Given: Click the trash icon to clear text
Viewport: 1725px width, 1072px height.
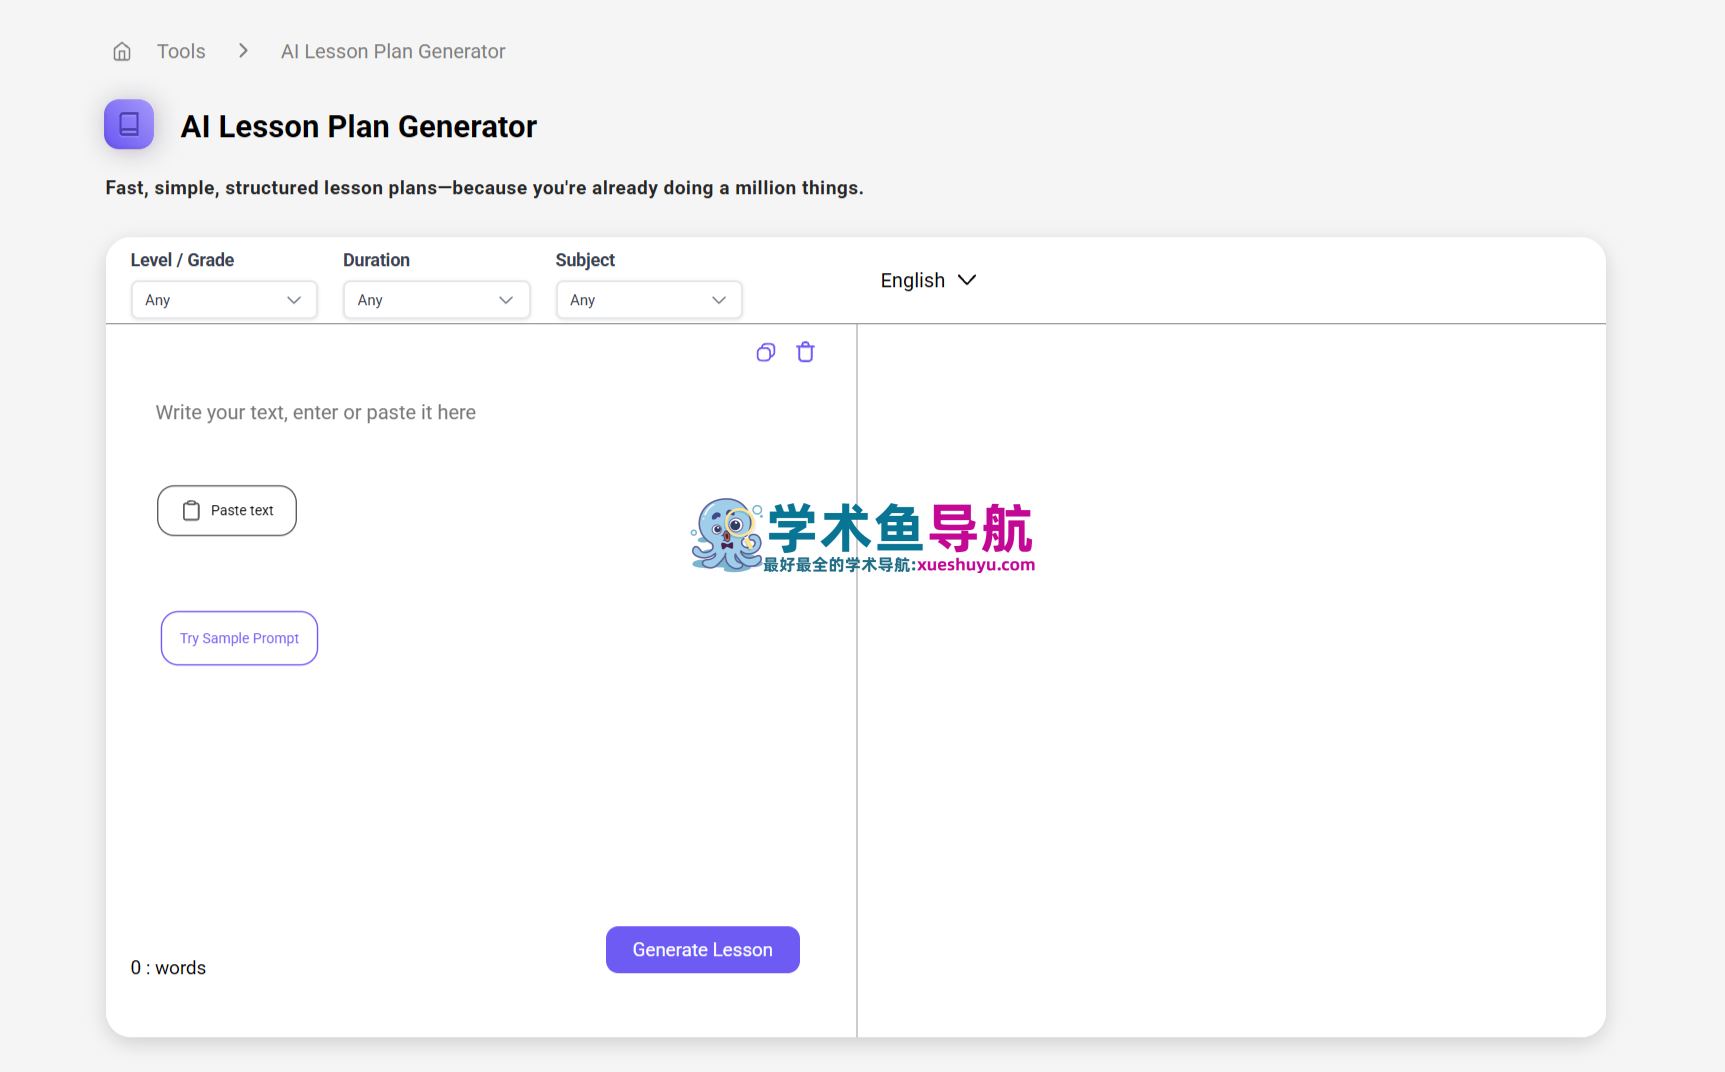Looking at the screenshot, I should coord(805,352).
